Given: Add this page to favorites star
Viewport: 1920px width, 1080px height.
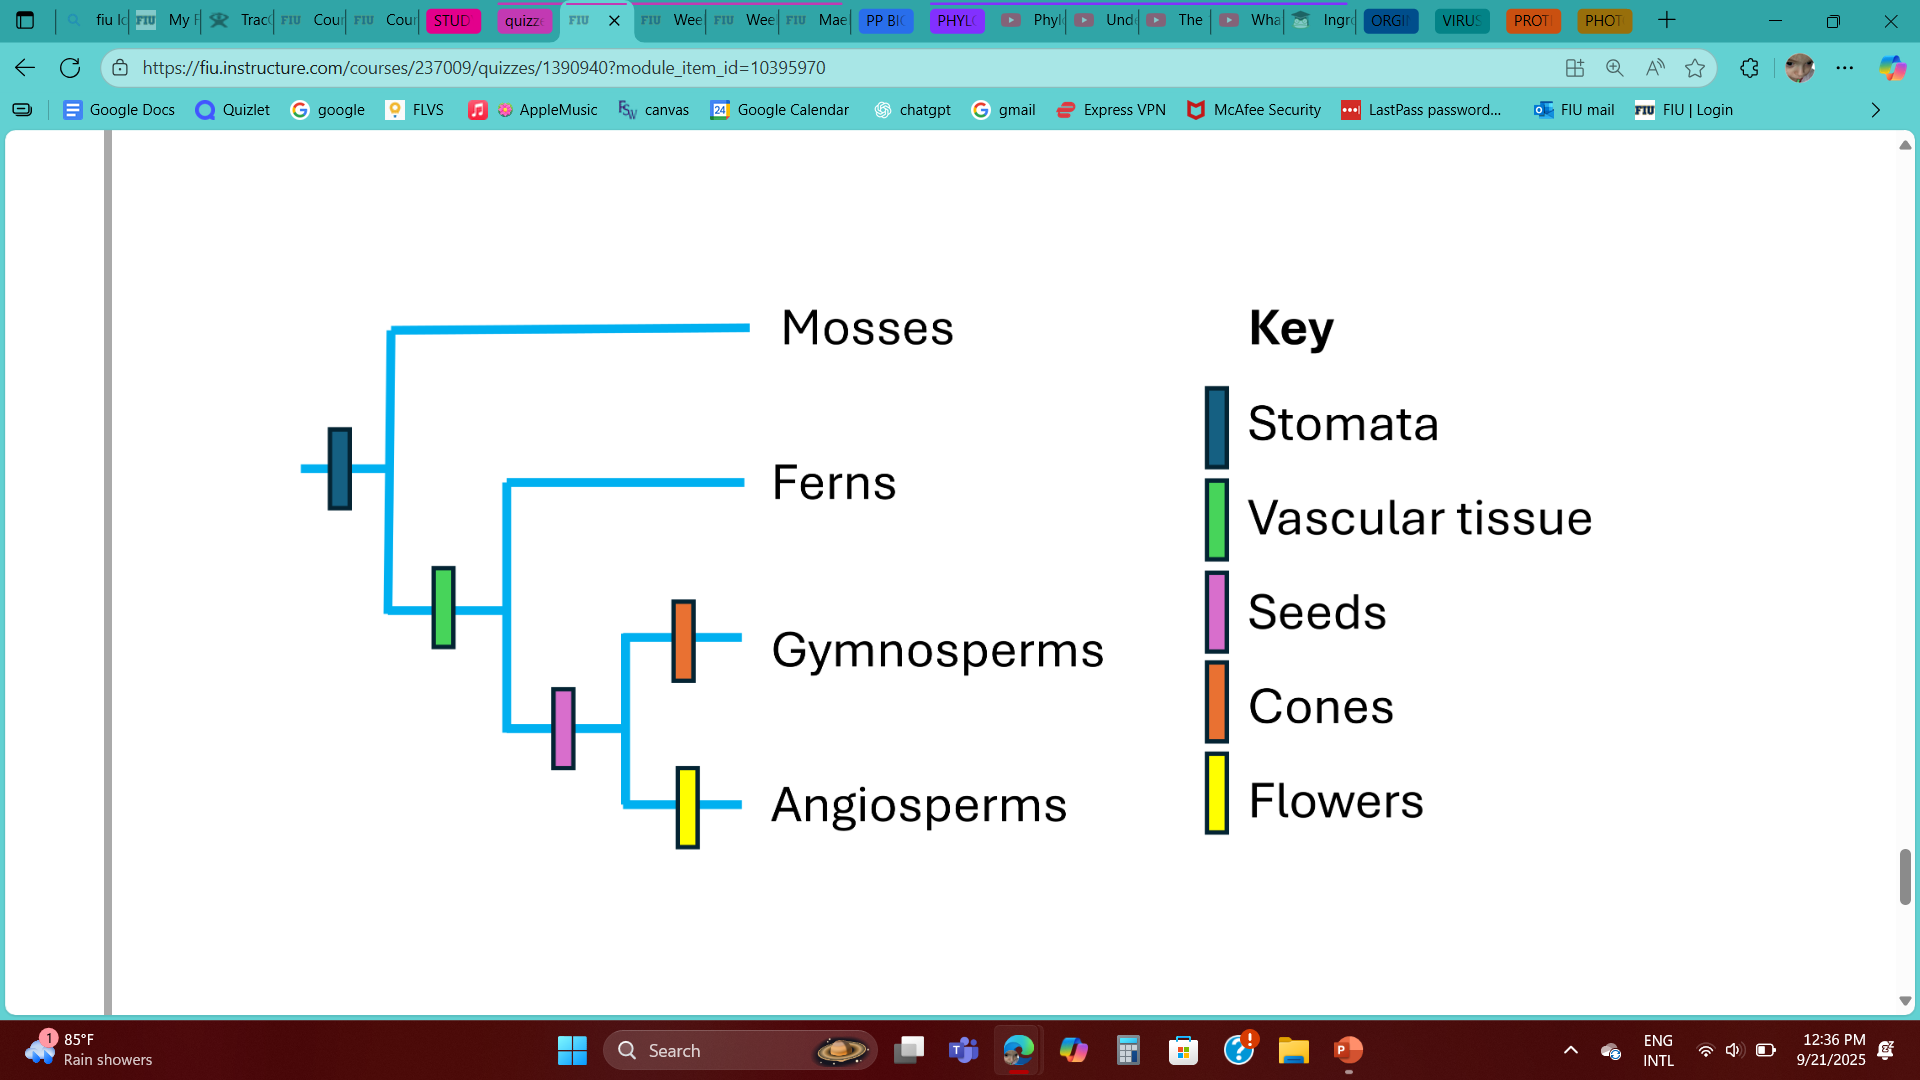Looking at the screenshot, I should pyautogui.click(x=1695, y=68).
